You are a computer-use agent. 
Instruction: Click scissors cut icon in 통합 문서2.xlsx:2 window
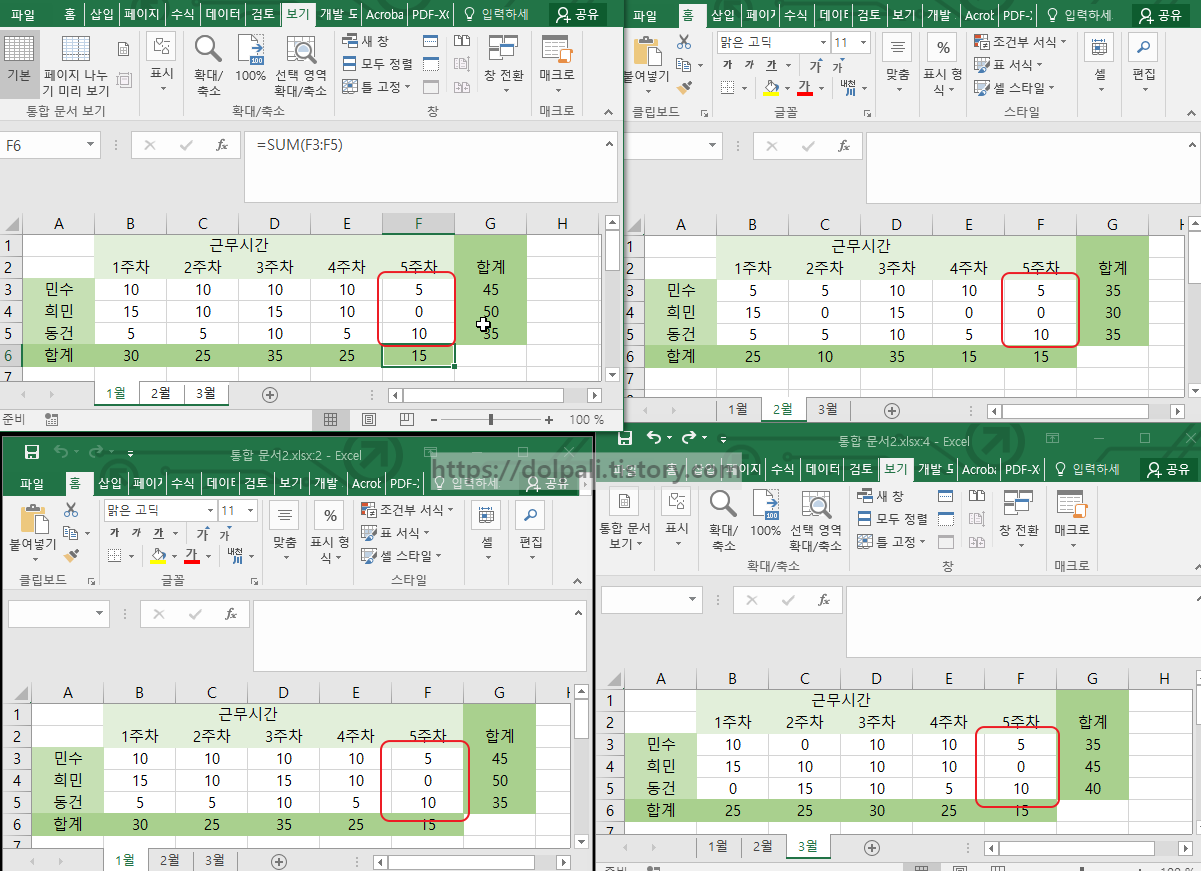click(71, 510)
